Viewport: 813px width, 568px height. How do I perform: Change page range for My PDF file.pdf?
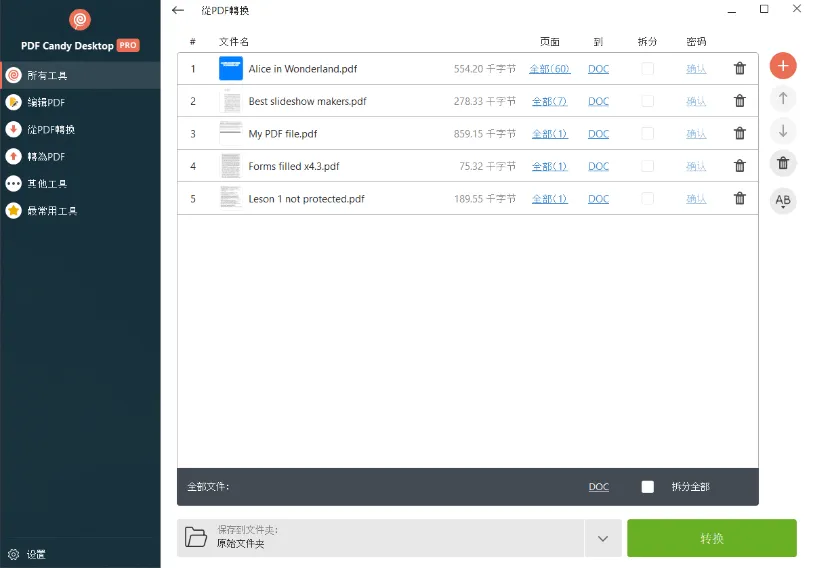click(x=550, y=134)
